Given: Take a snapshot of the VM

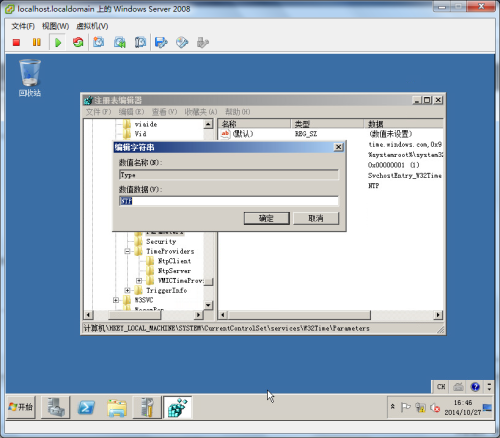Looking at the screenshot, I should click(99, 42).
